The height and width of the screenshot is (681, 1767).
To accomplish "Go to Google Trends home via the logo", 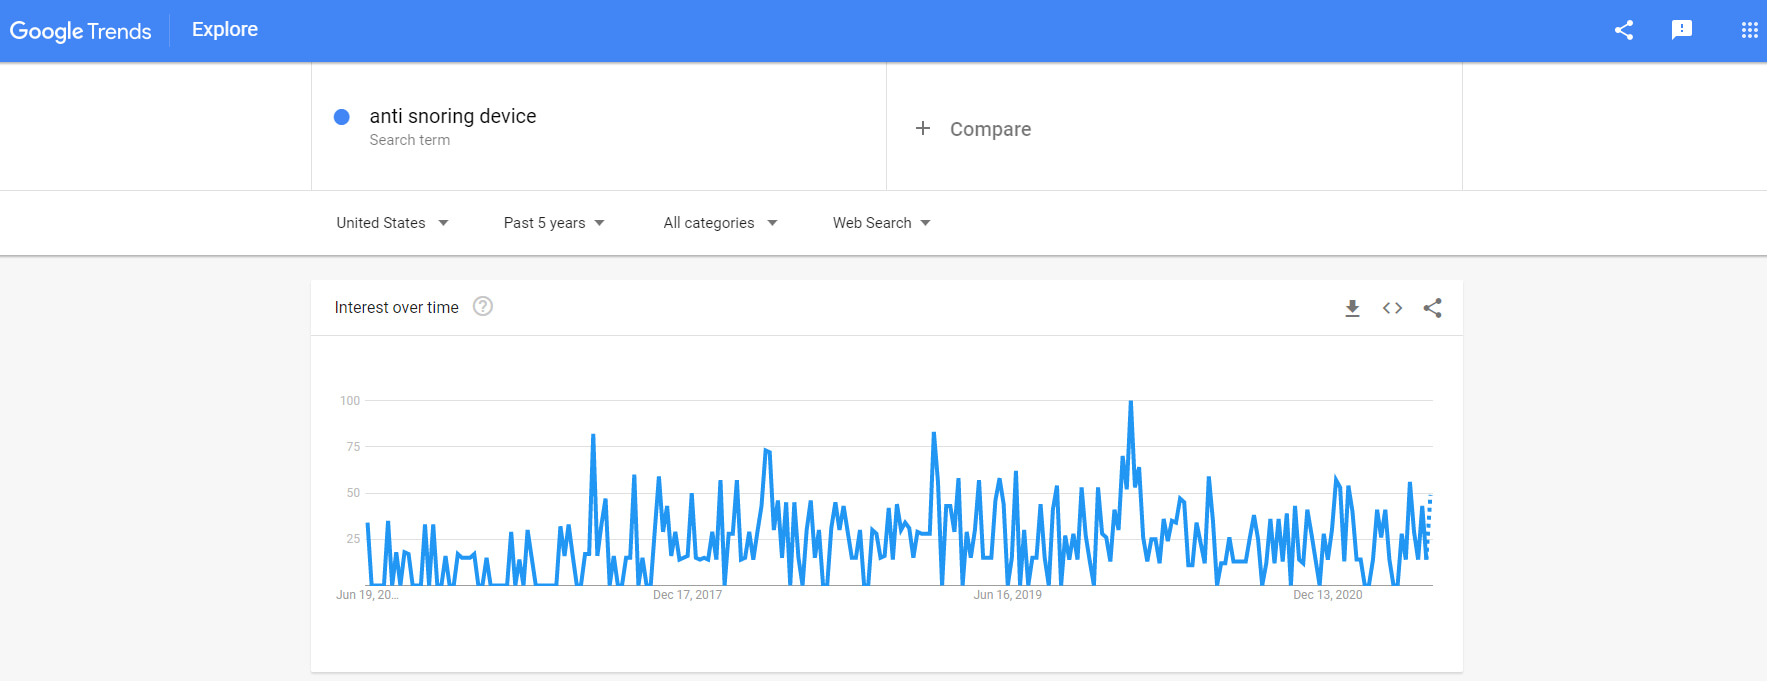I will click(80, 30).
